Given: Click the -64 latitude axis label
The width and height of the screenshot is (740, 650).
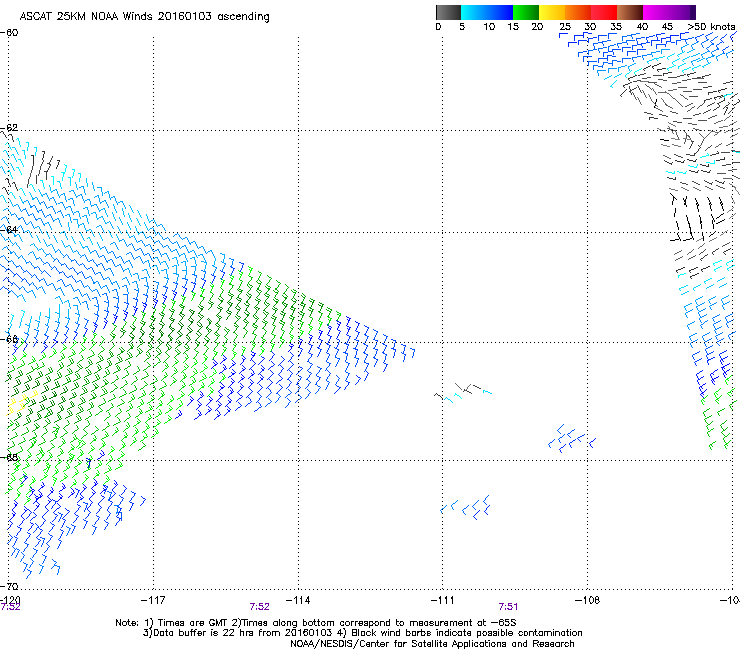Looking at the screenshot, I should click(x=9, y=229).
